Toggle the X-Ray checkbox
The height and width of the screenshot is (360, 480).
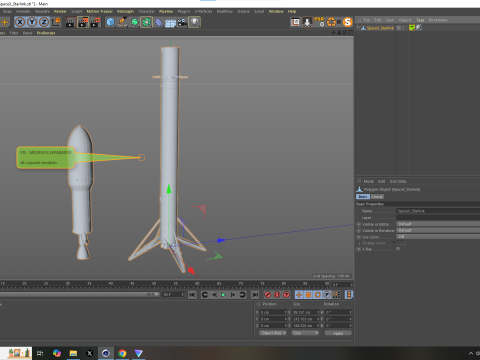pyautogui.click(x=398, y=249)
